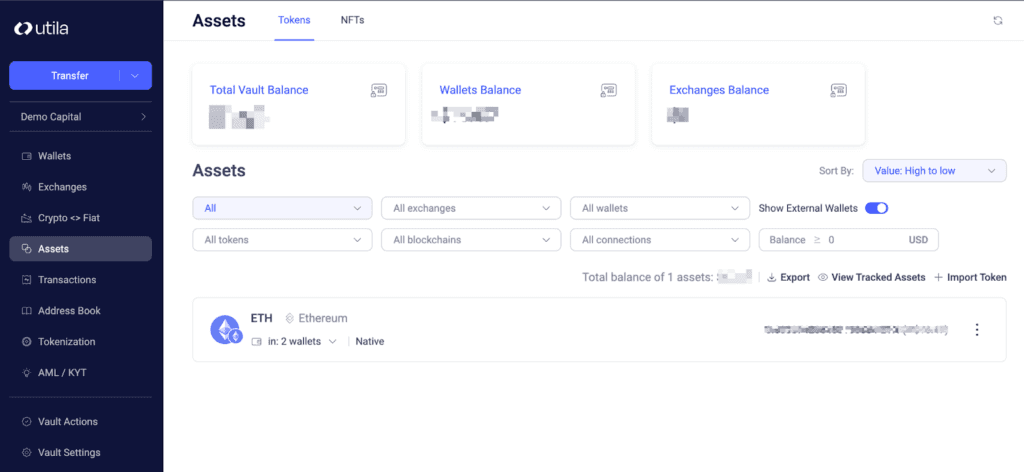Image resolution: width=1024 pixels, height=472 pixels.
Task: Click the Transactions sidebar icon
Action: click(x=27, y=279)
